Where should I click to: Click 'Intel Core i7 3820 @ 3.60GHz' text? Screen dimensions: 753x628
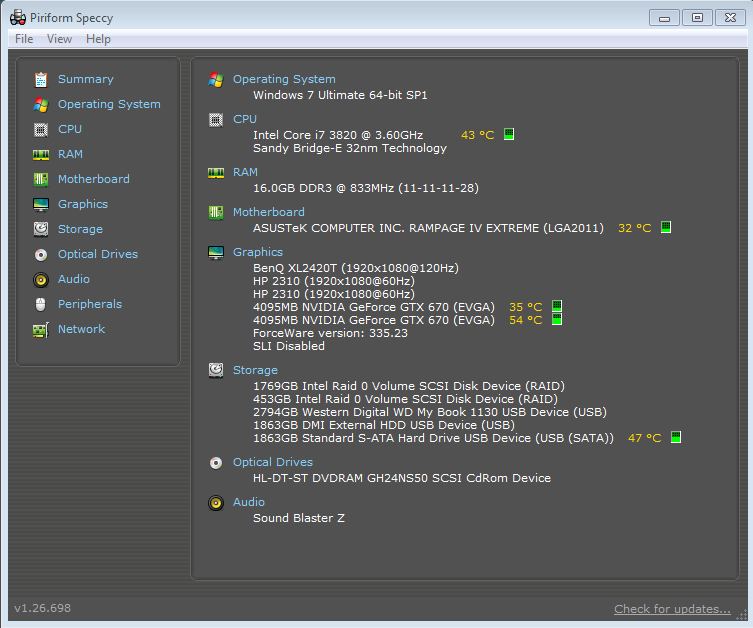coord(338,135)
